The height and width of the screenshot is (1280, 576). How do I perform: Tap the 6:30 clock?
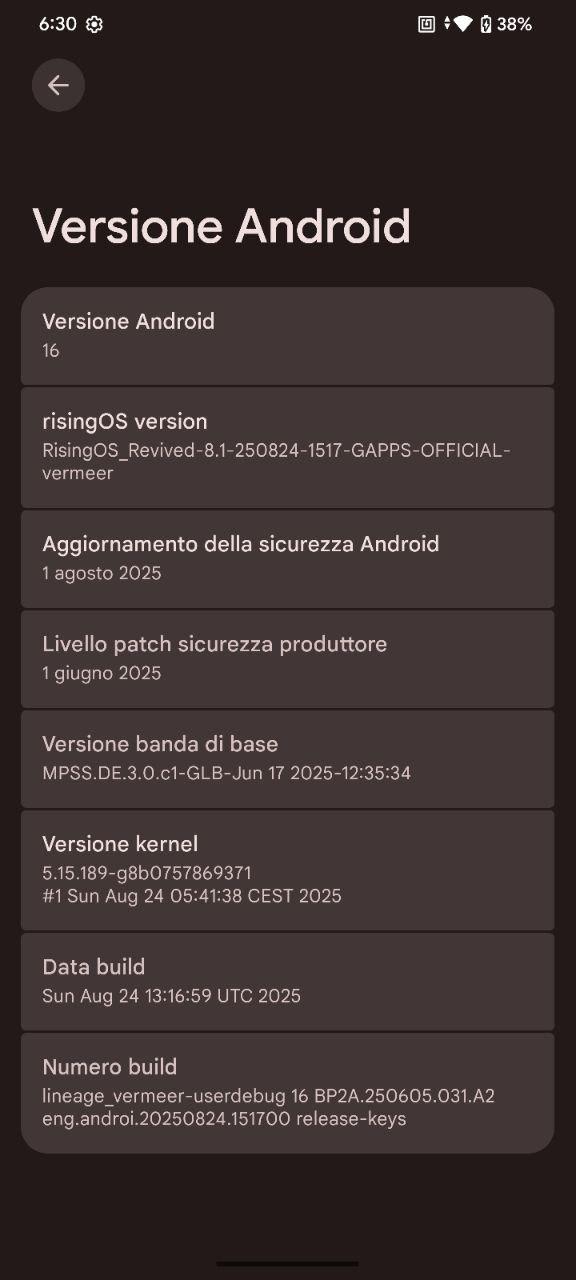coord(57,25)
